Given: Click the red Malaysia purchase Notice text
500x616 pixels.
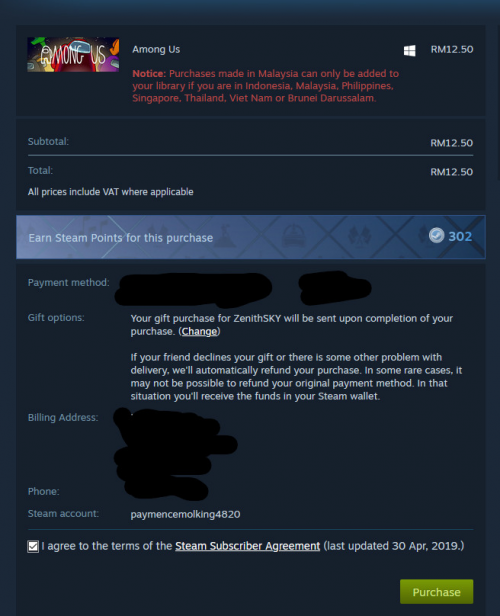Looking at the screenshot, I should [x=266, y=86].
